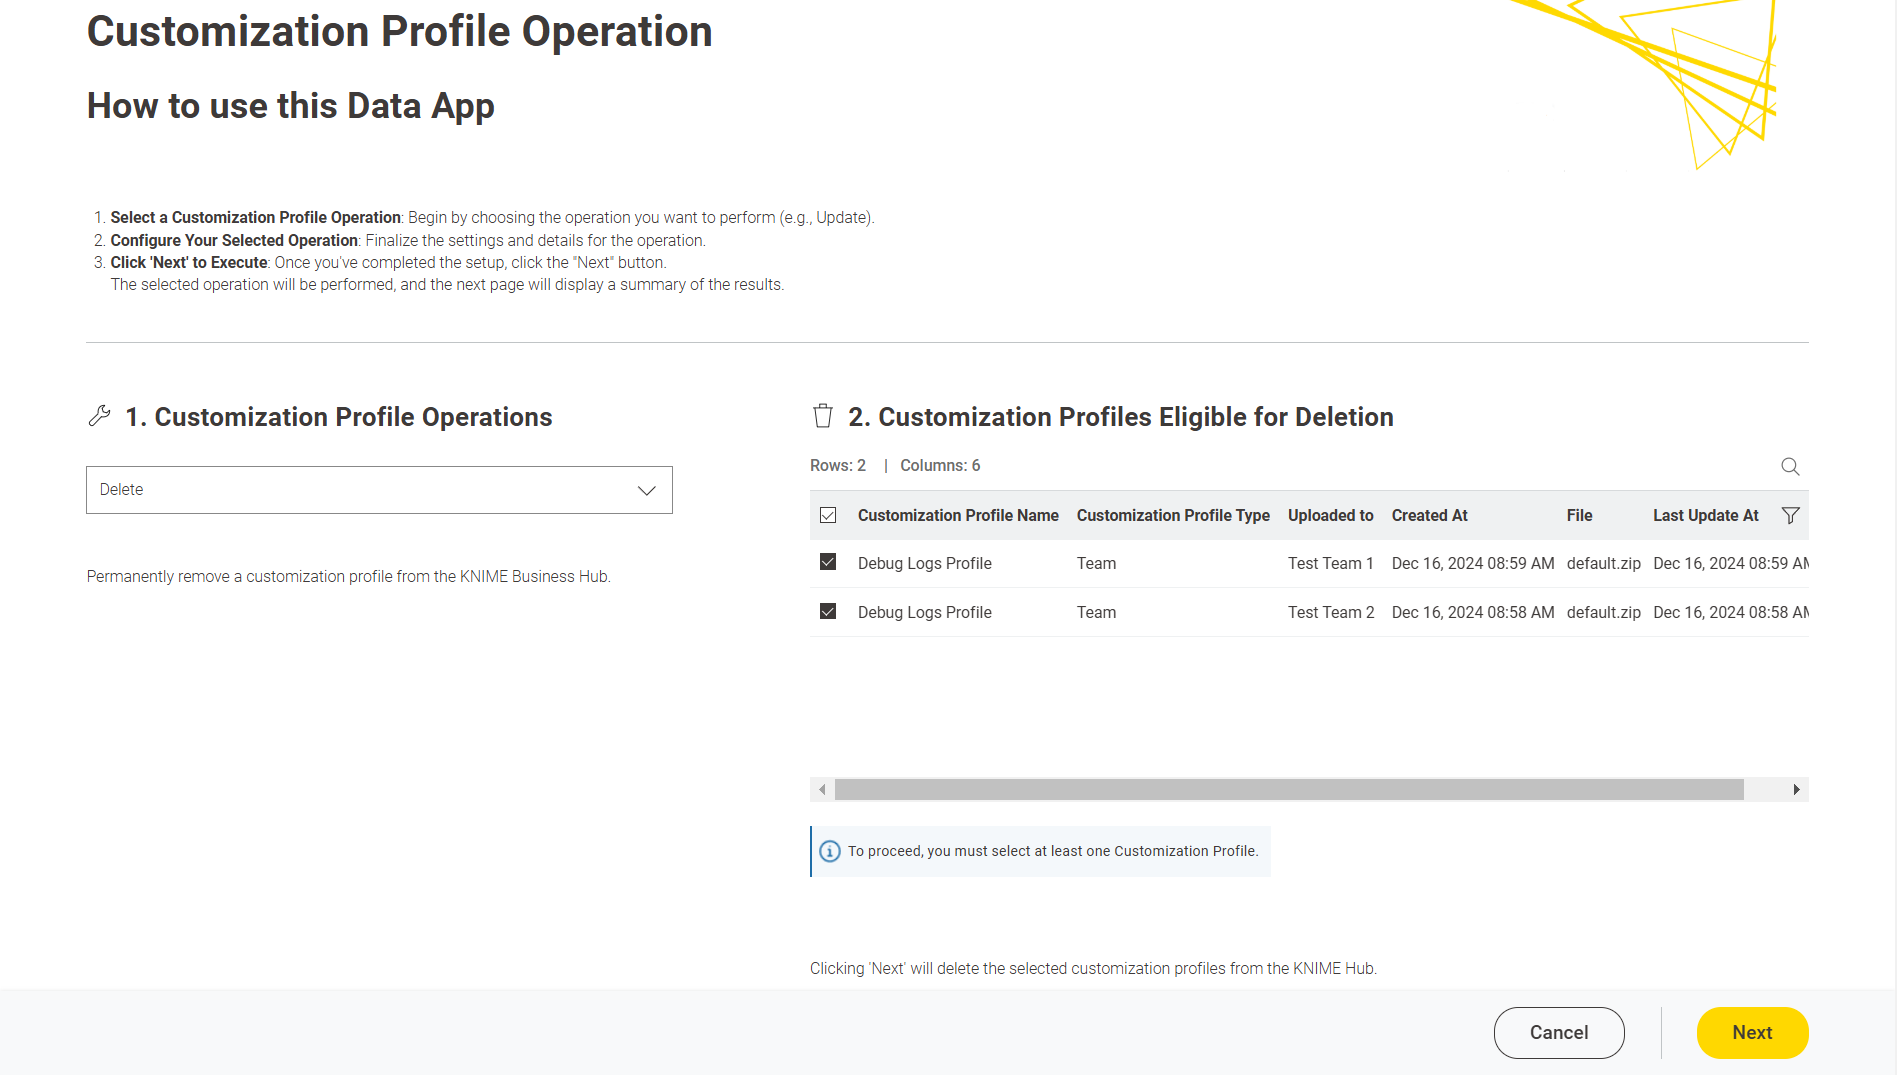Click the info icon in the notice

click(829, 851)
